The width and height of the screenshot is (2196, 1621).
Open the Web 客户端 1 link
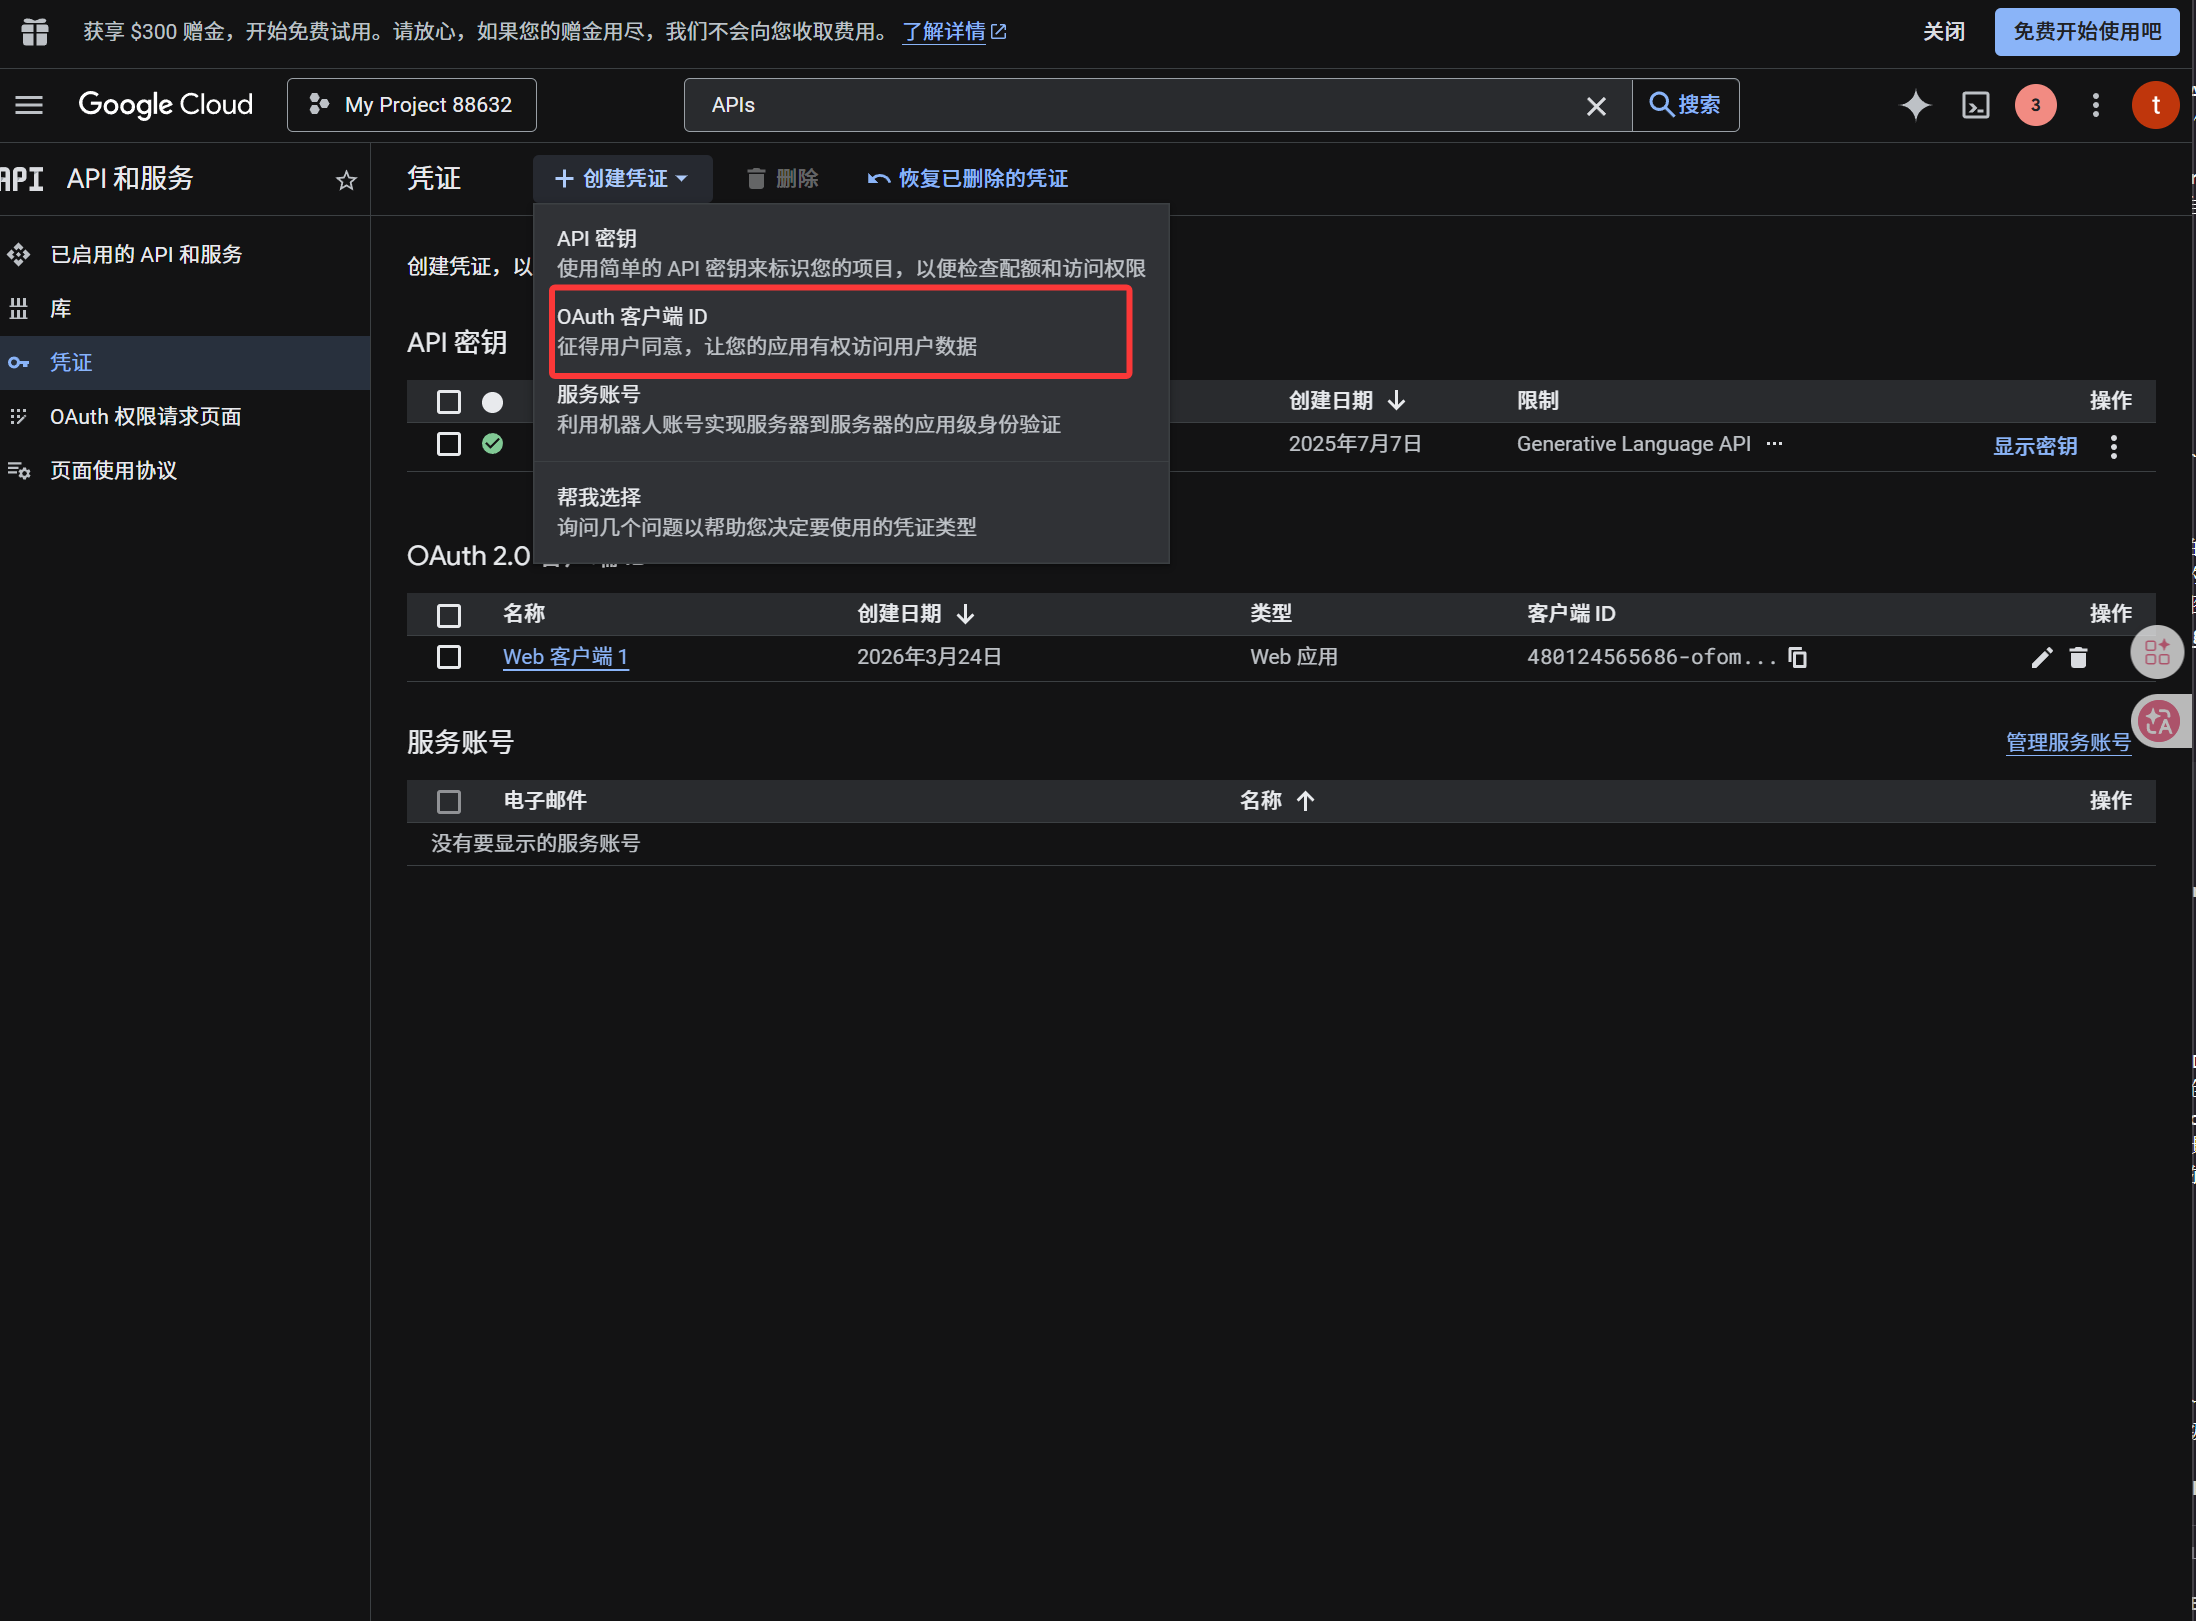click(565, 657)
